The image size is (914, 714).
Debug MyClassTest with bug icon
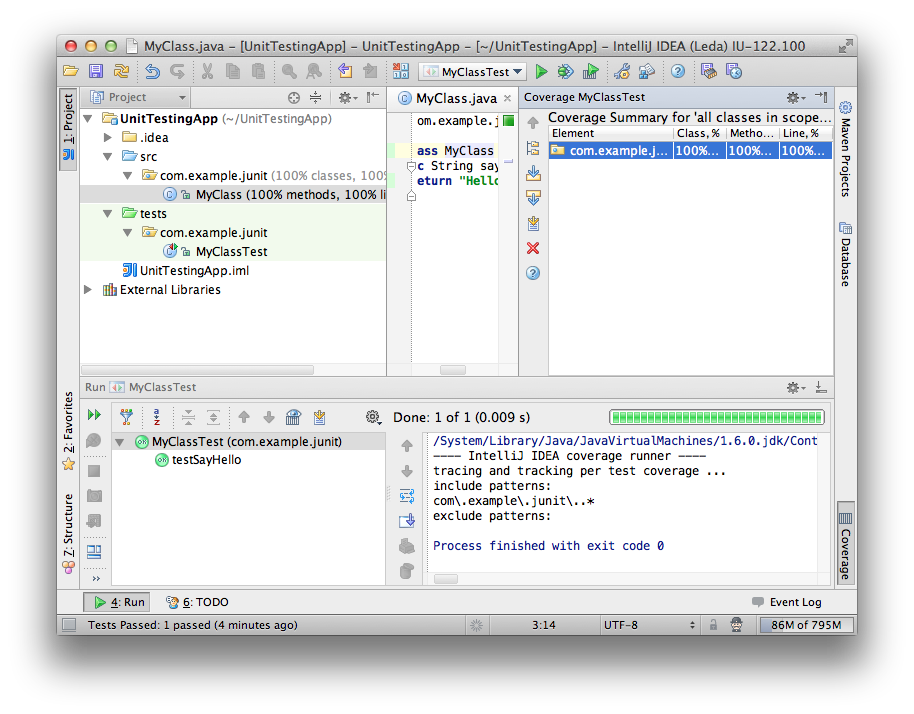[565, 72]
